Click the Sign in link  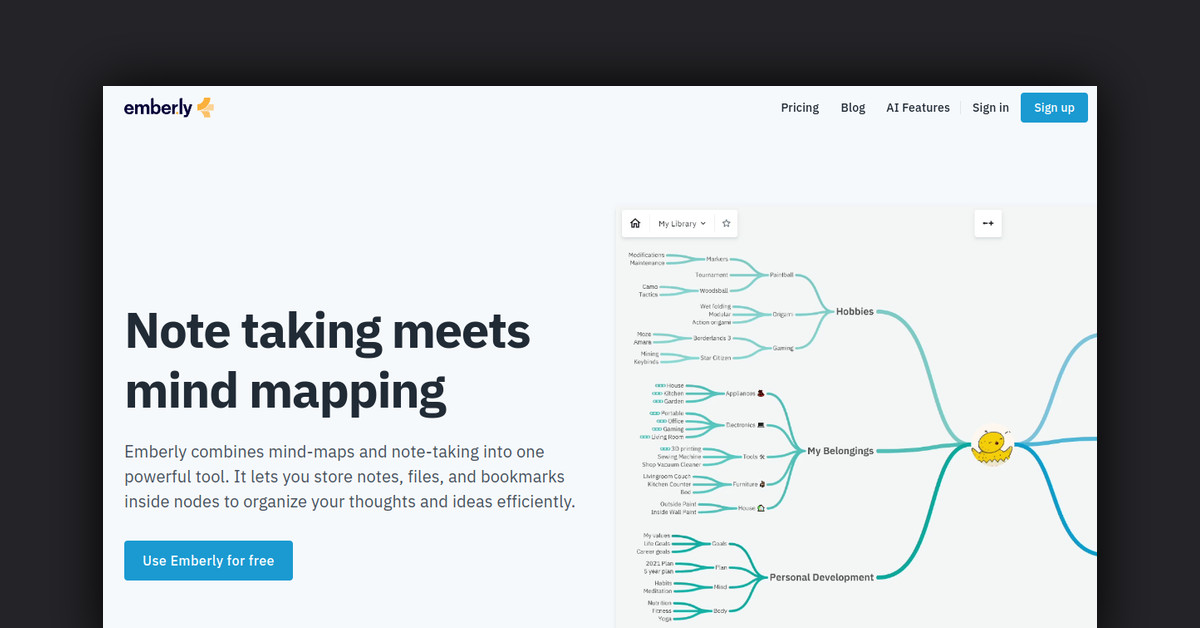tap(990, 108)
